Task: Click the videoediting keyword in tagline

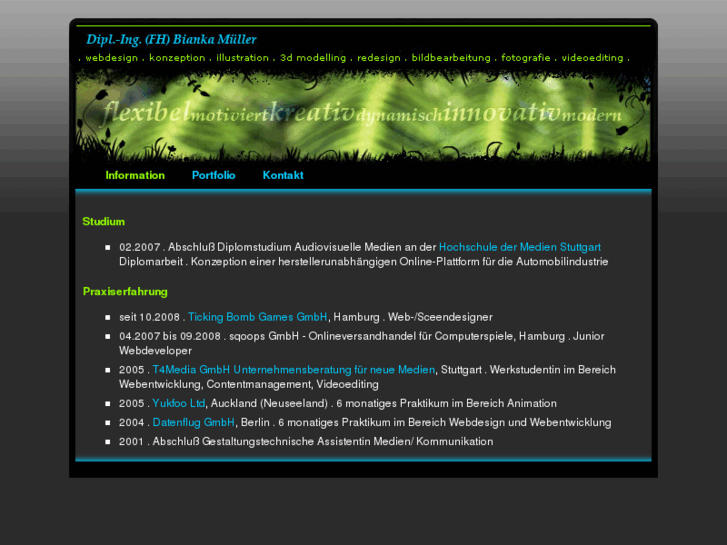Action: (593, 58)
